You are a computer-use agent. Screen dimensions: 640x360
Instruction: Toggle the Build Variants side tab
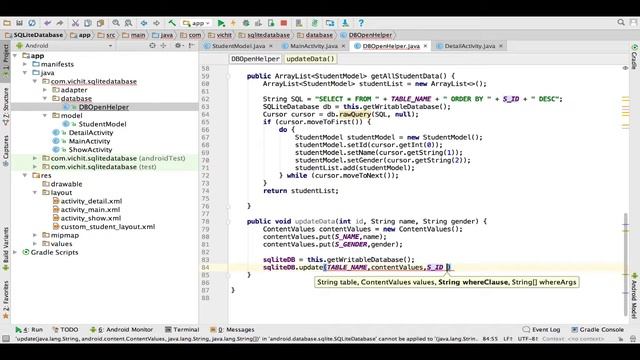pos(6,249)
